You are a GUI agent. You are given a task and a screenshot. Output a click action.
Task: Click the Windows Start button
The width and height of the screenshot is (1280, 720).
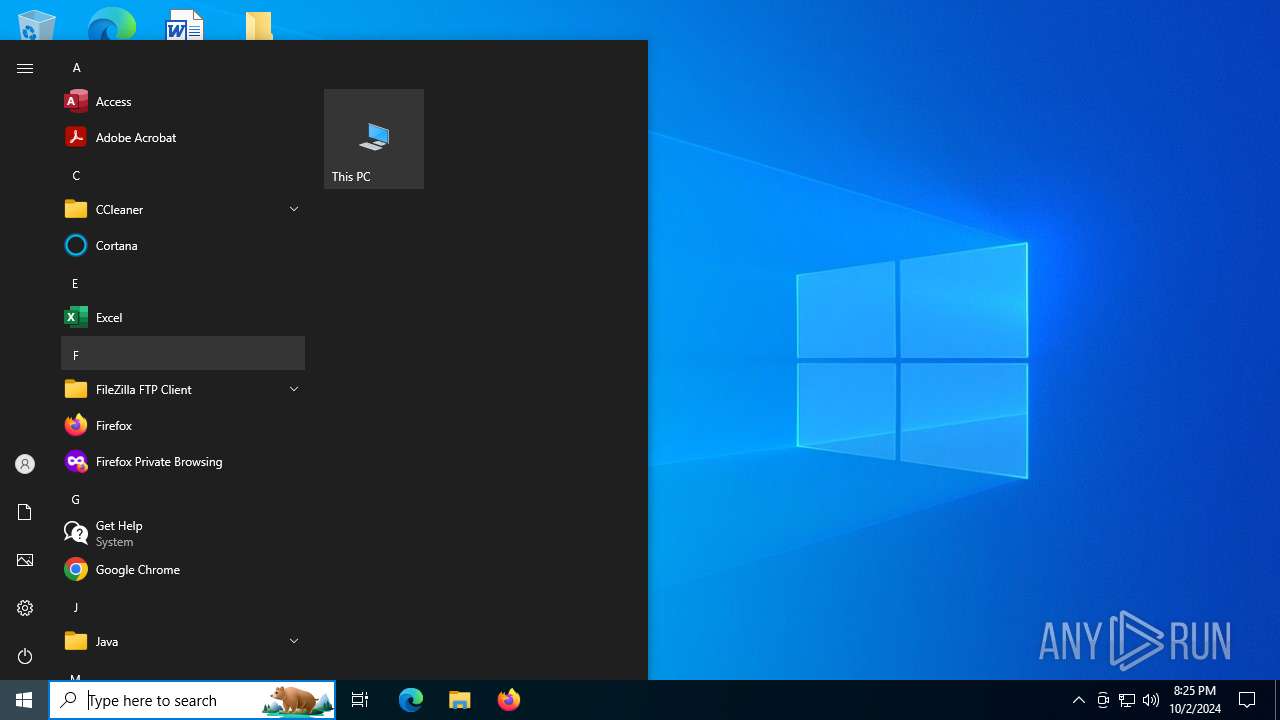click(x=24, y=700)
